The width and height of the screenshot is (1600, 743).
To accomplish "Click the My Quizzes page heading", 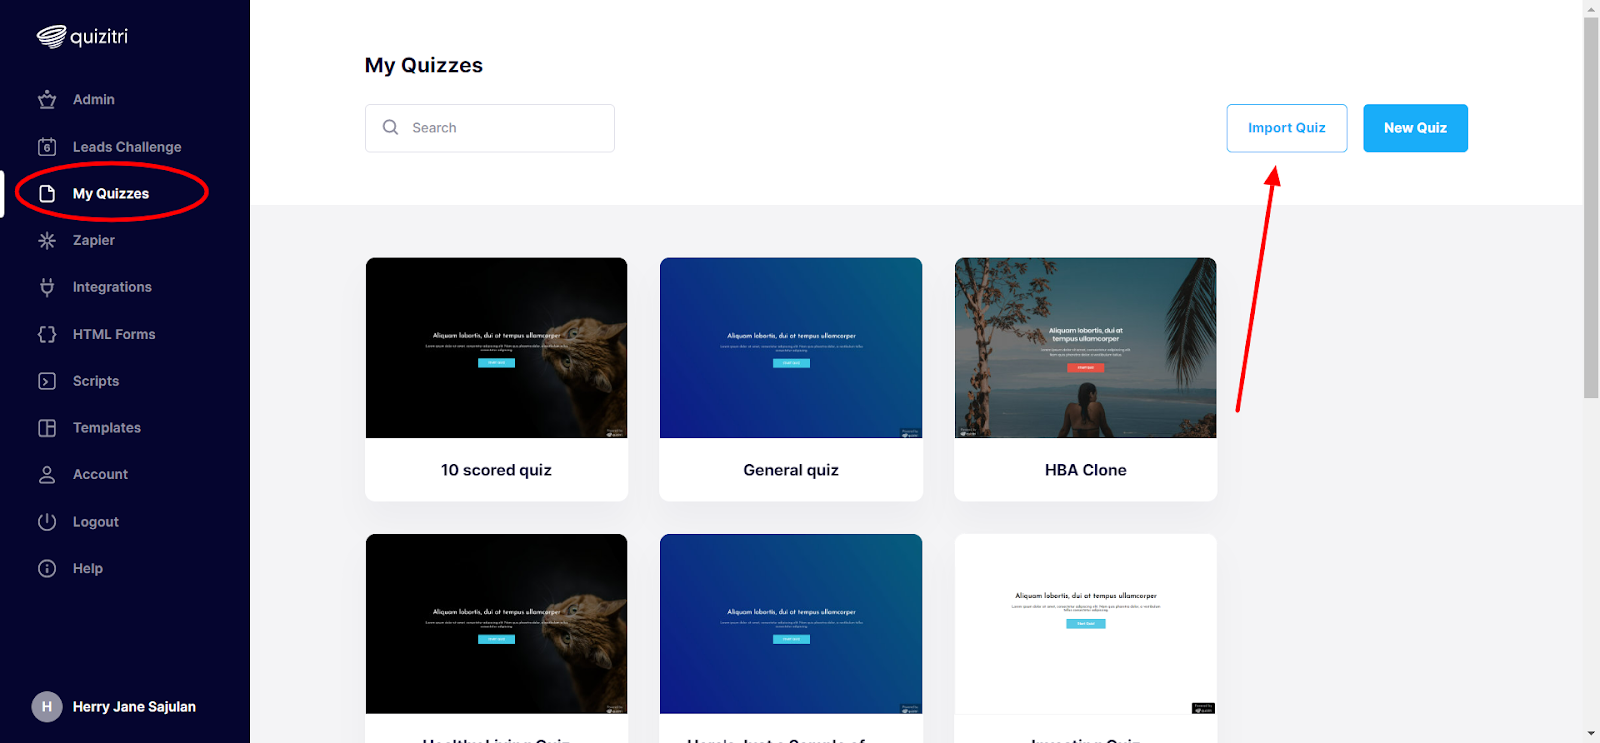I will 424,66.
